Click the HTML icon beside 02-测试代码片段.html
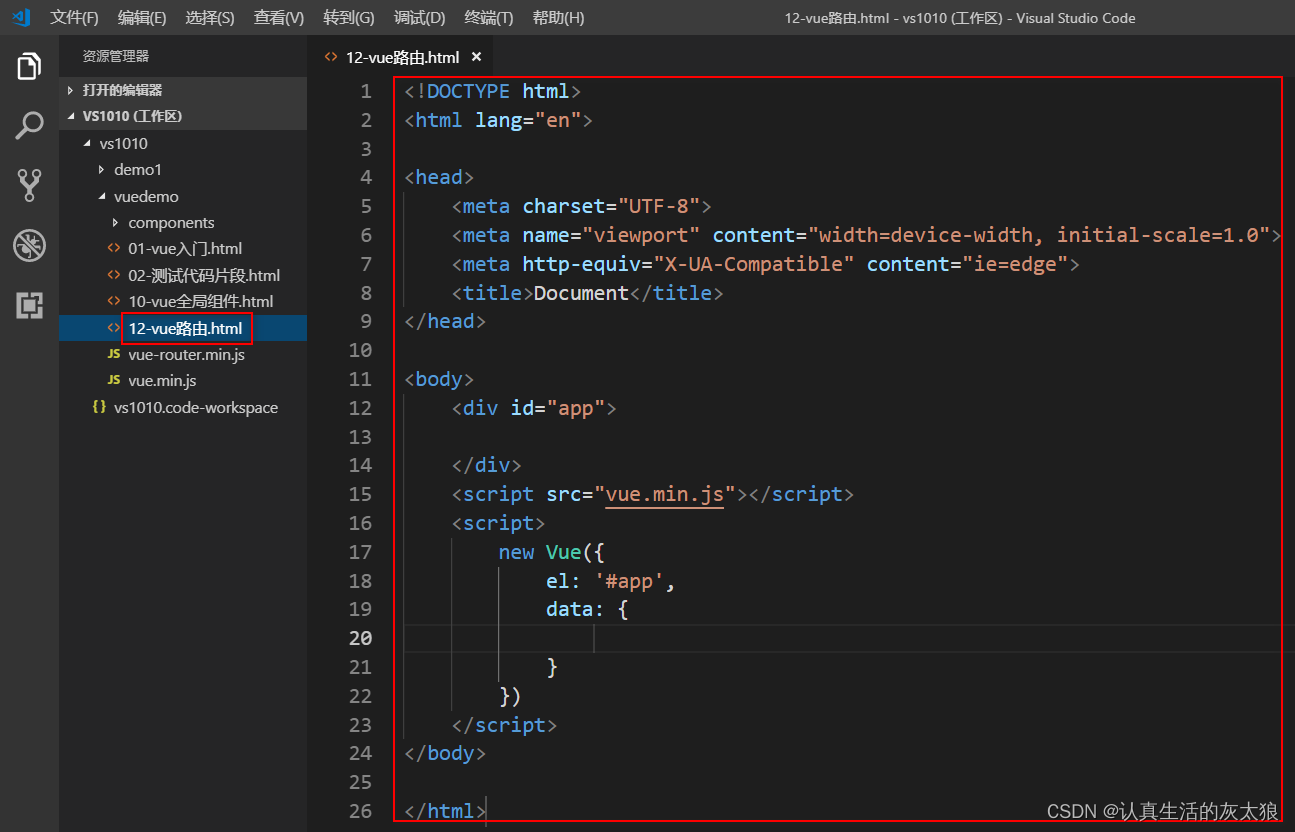This screenshot has height=832, width=1295. [x=114, y=275]
